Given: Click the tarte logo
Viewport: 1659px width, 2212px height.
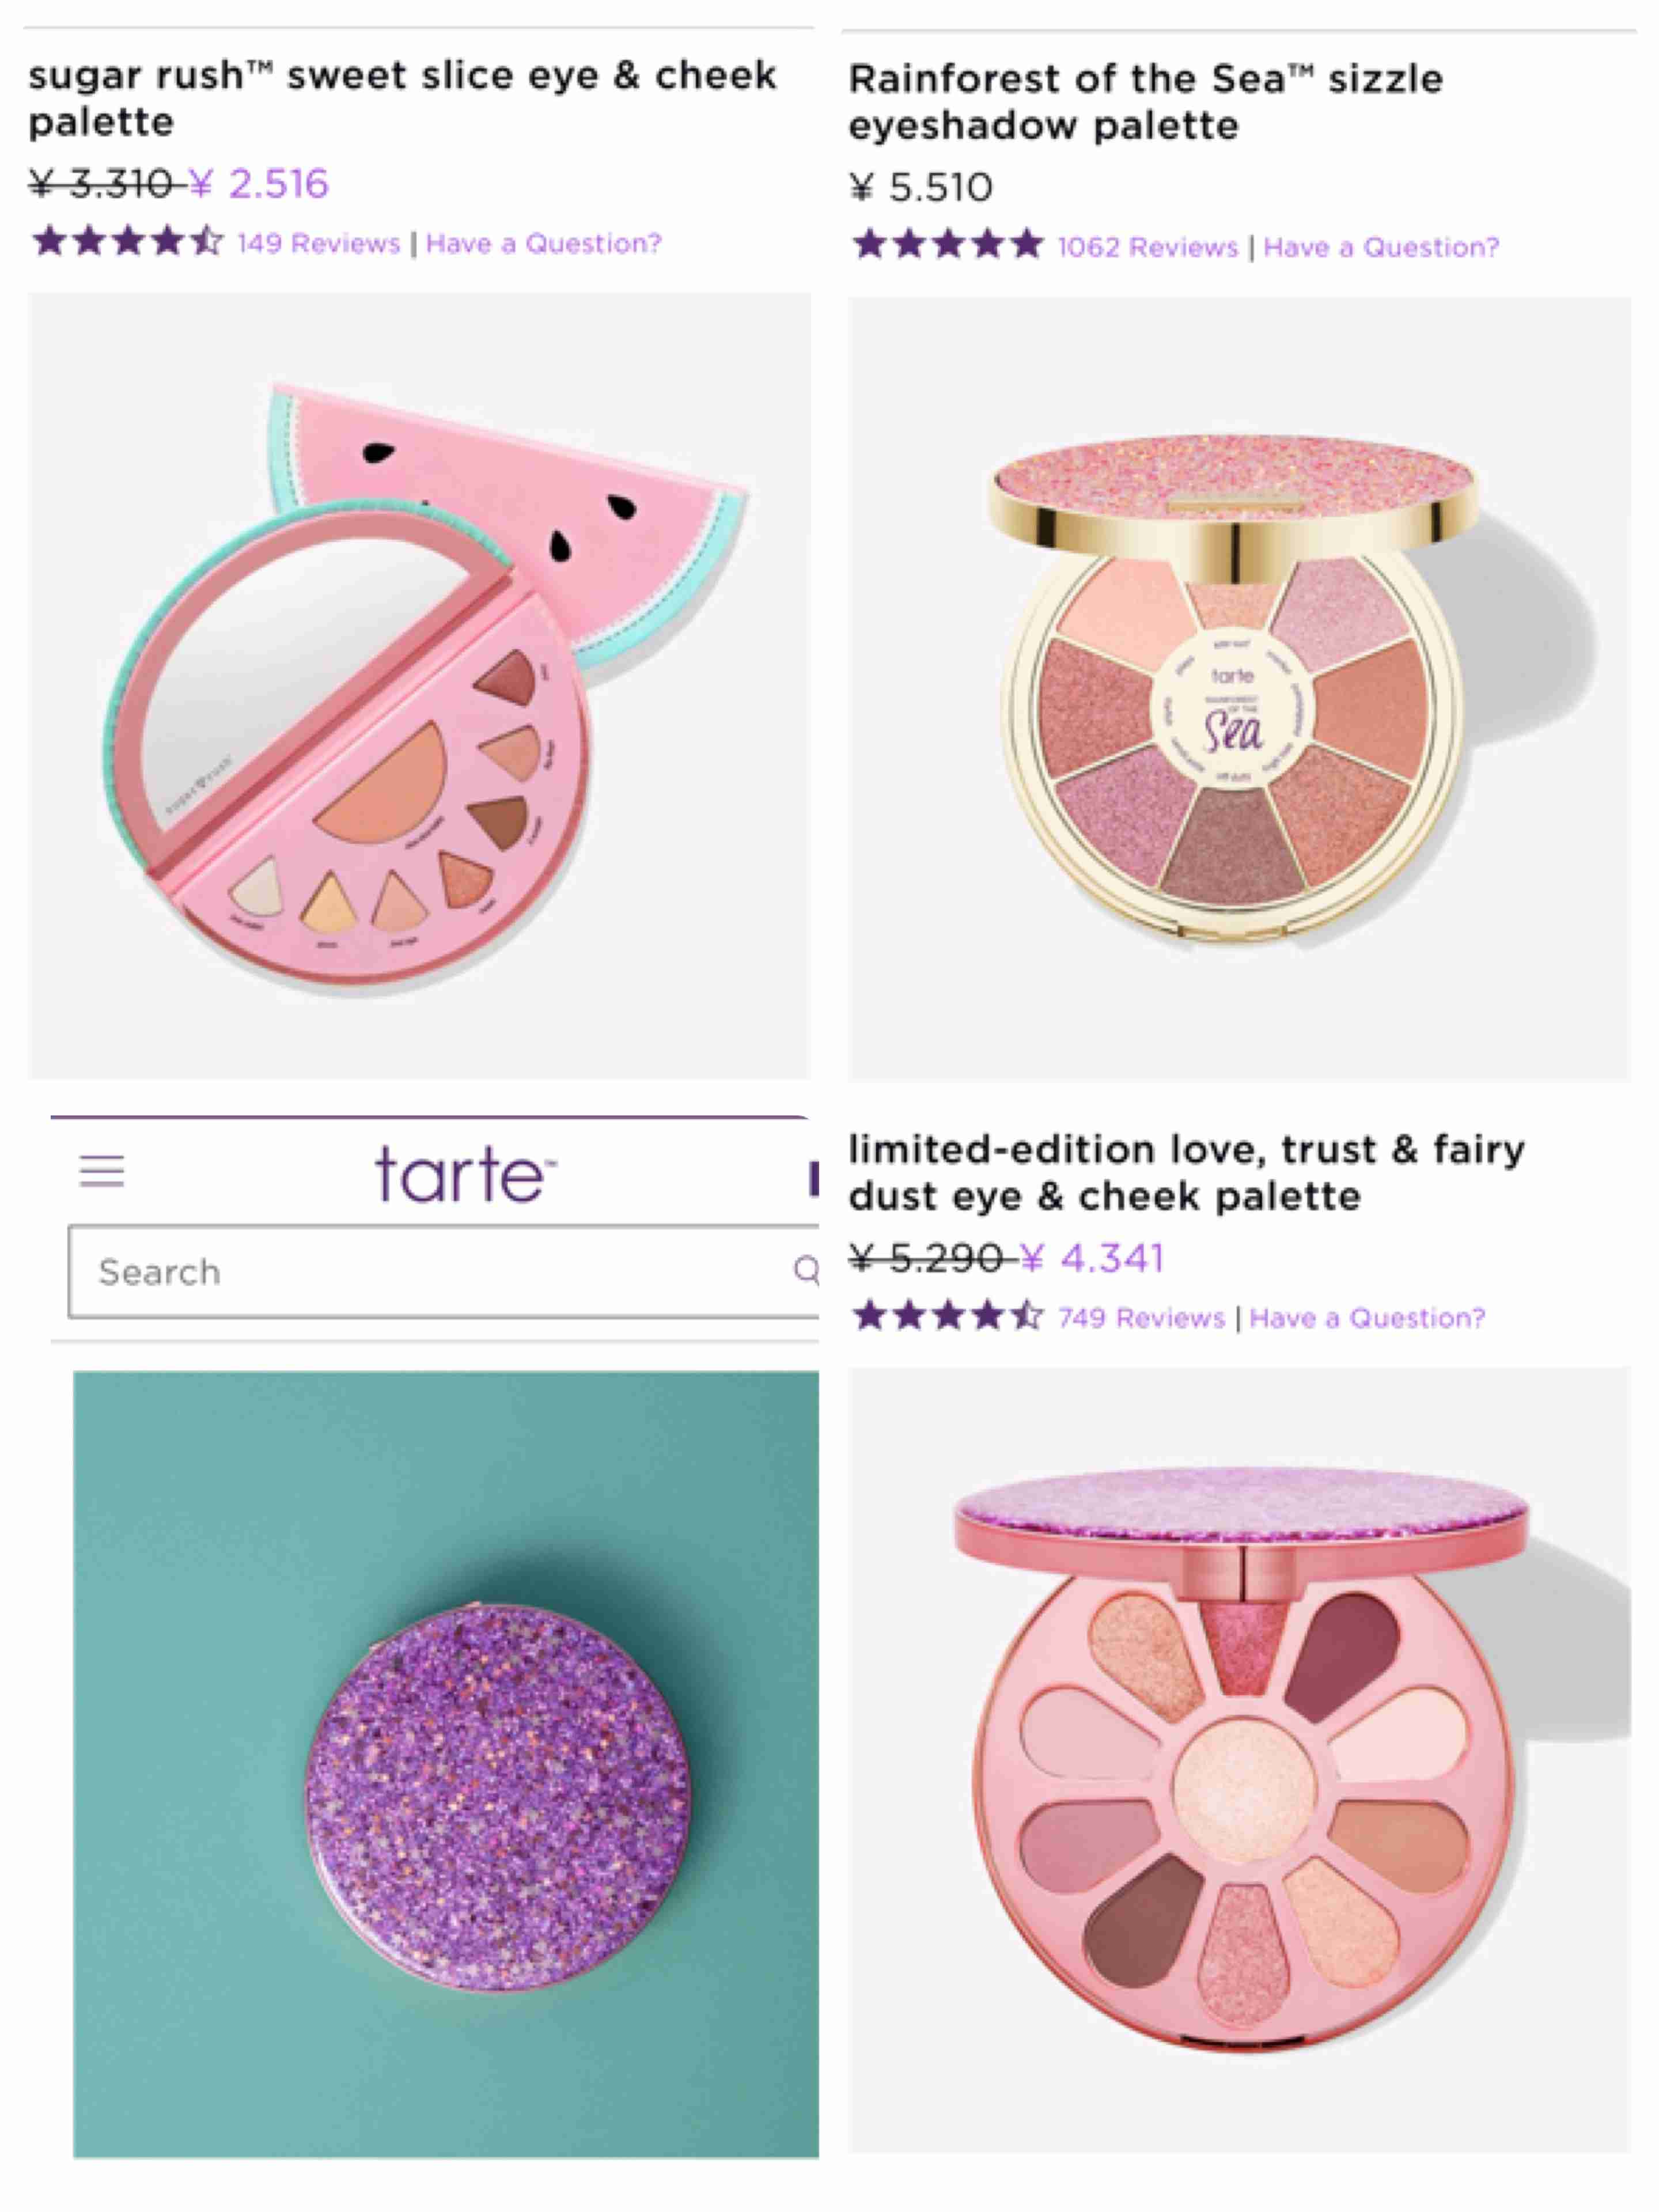Looking at the screenshot, I should [465, 1173].
